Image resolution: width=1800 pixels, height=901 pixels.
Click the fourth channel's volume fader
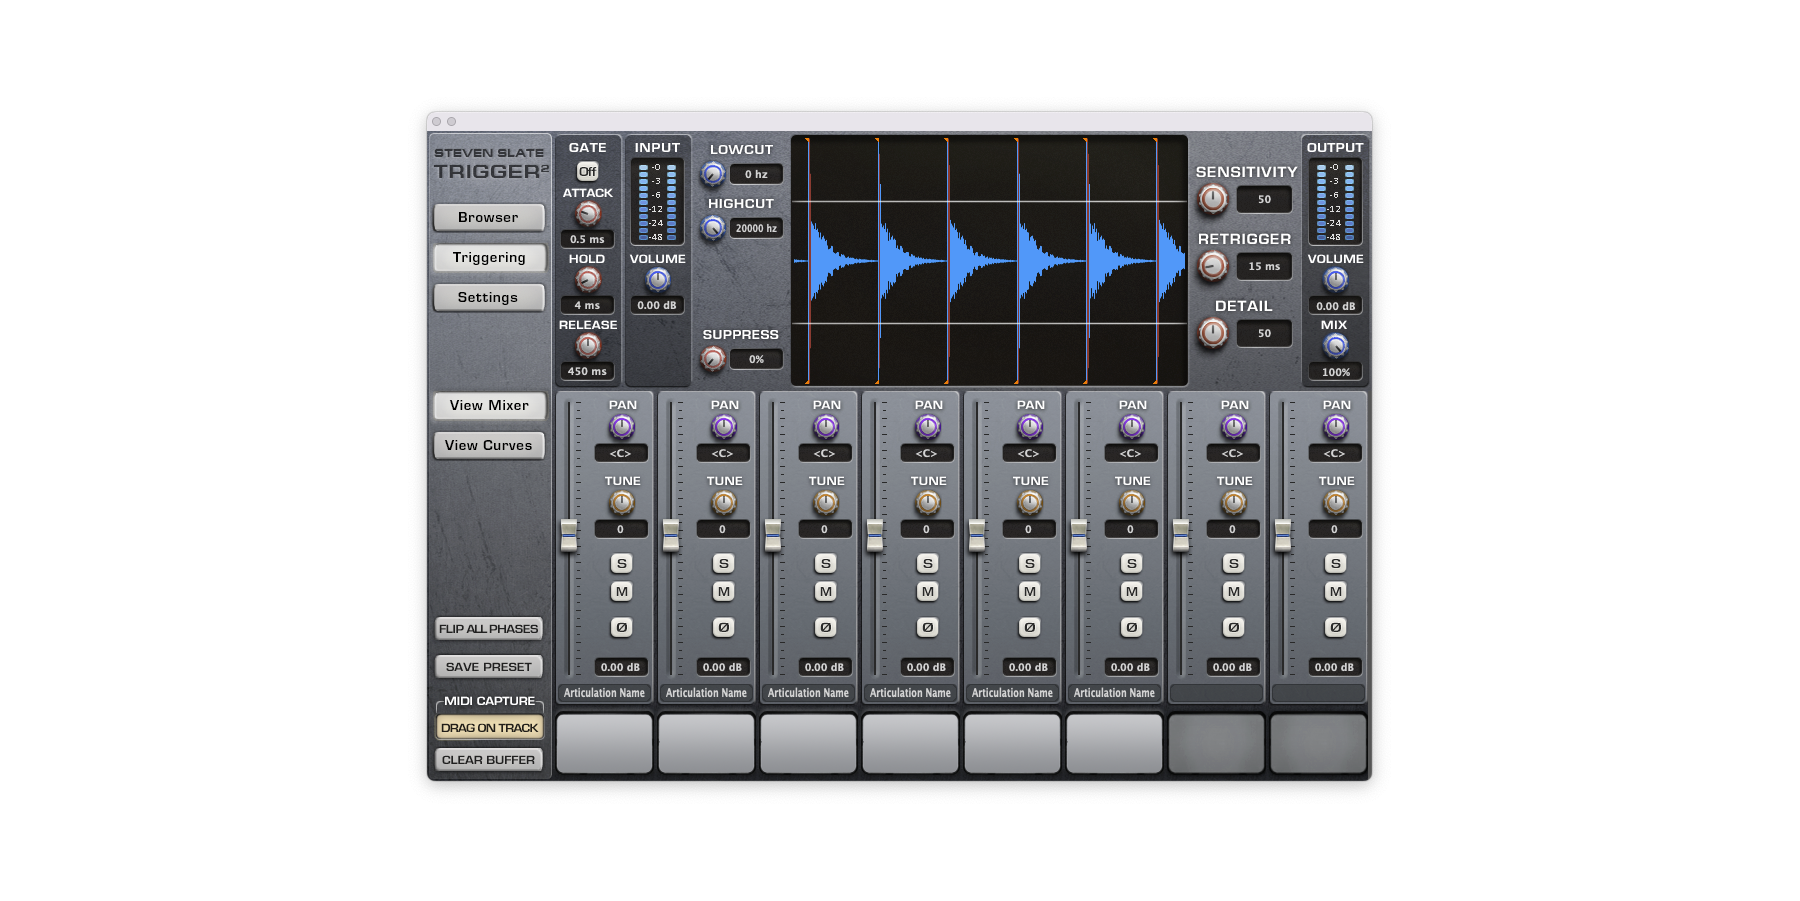(x=875, y=535)
